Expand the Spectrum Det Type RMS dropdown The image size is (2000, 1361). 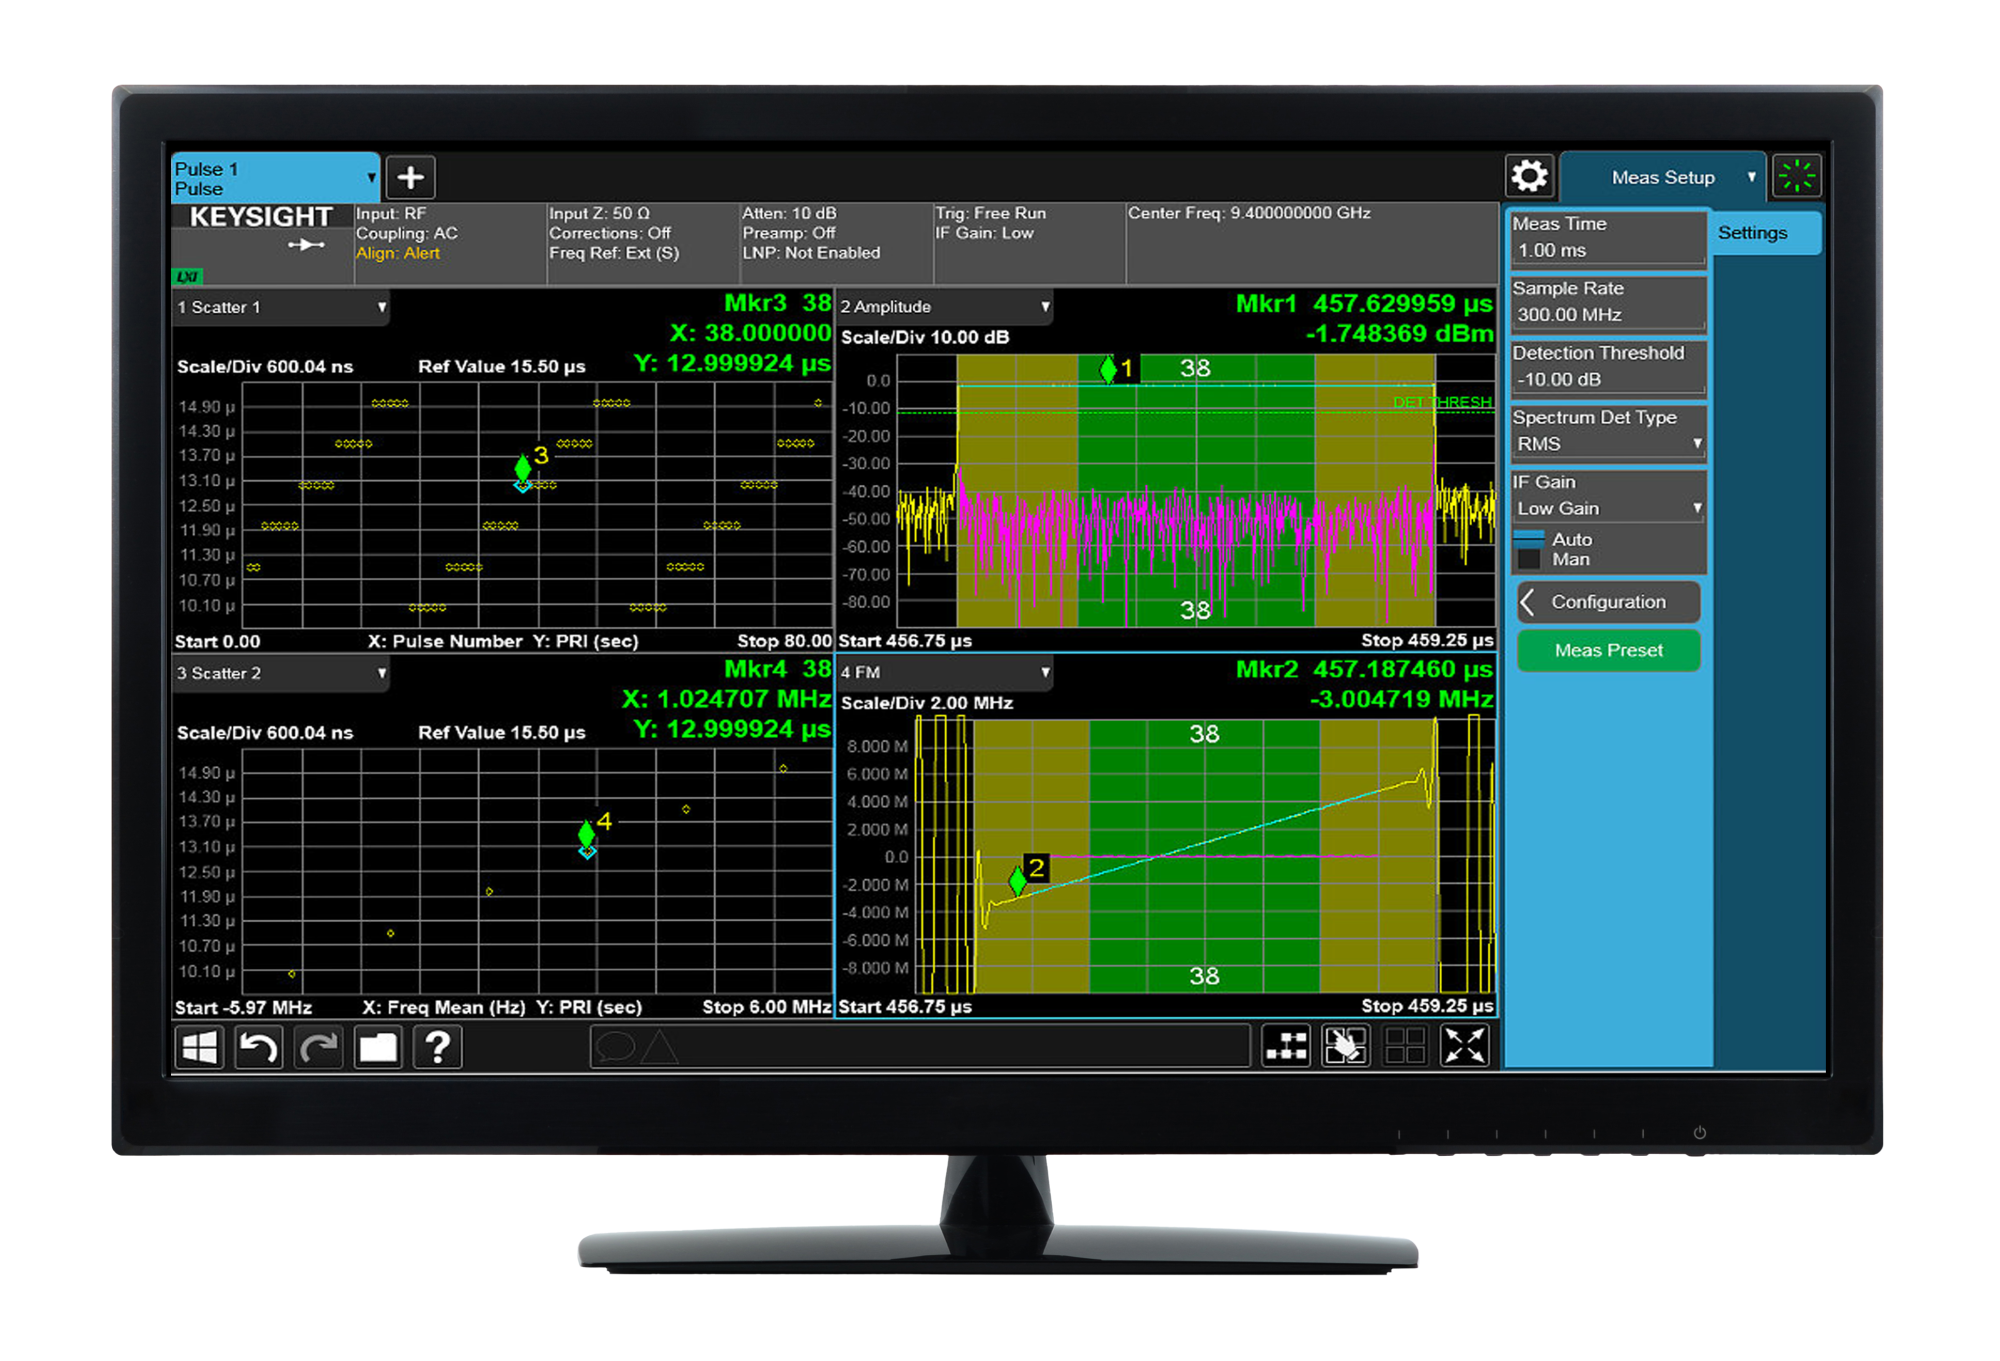pos(1606,444)
